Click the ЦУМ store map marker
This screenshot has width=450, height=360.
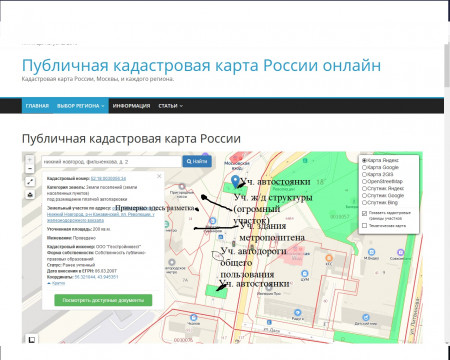pos(305,274)
